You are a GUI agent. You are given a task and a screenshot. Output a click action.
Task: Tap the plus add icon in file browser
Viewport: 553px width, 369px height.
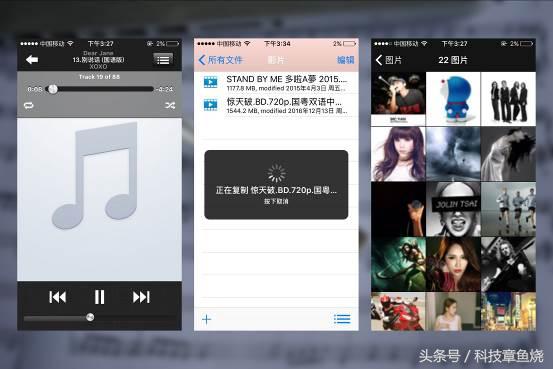[x=207, y=319]
